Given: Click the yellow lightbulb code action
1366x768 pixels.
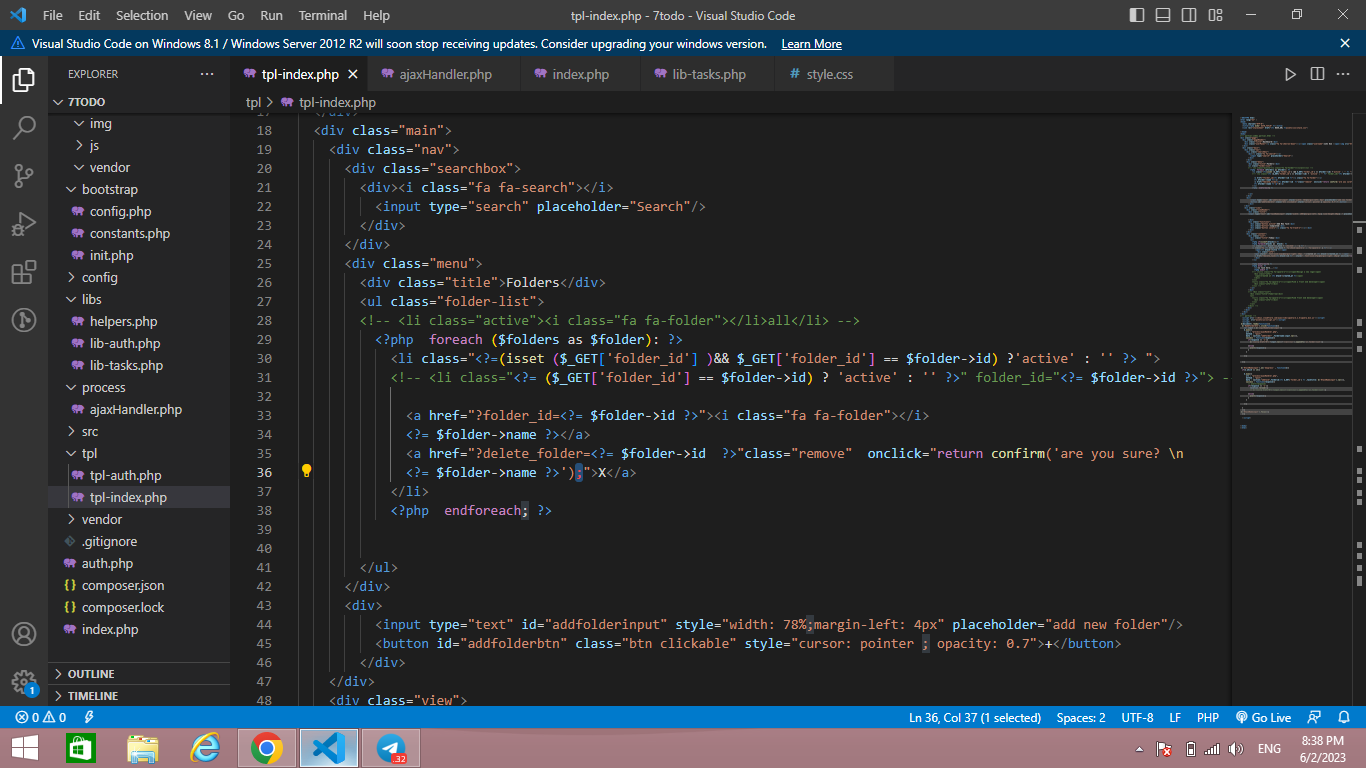Looking at the screenshot, I should (x=307, y=471).
